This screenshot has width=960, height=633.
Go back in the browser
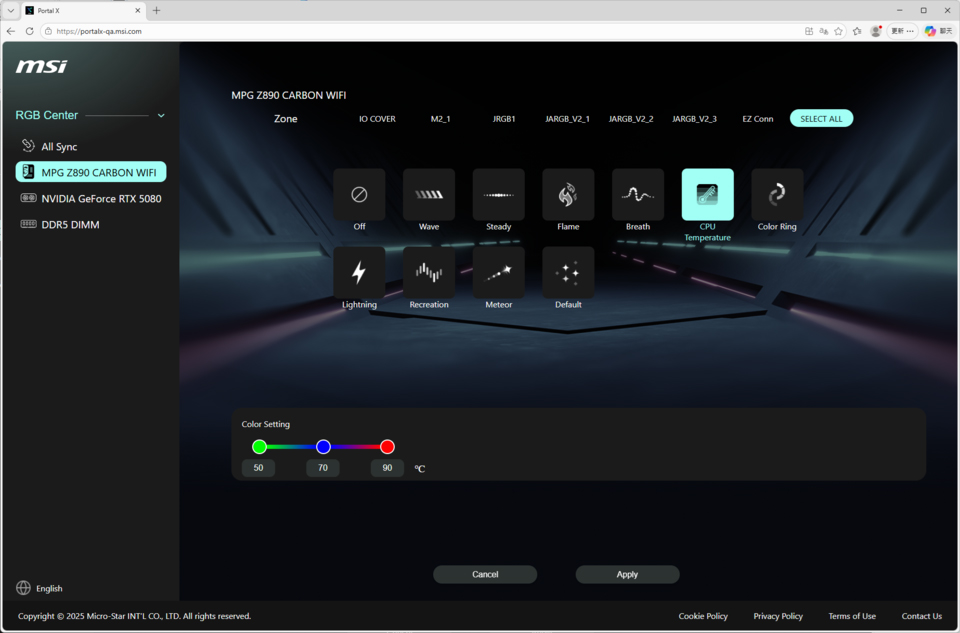pos(10,31)
